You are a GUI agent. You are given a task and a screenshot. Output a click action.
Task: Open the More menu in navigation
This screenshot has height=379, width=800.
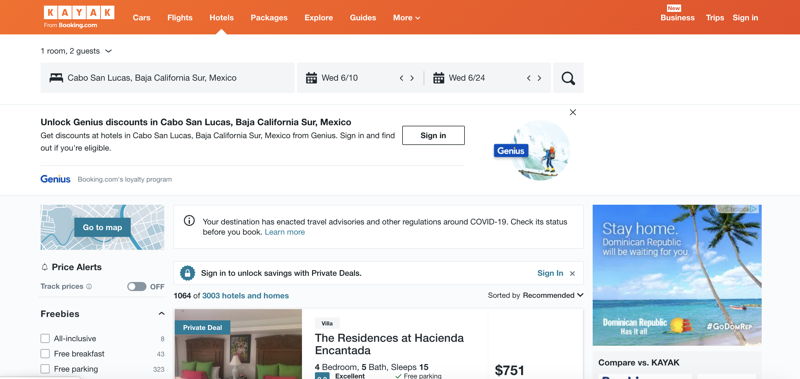click(x=407, y=18)
